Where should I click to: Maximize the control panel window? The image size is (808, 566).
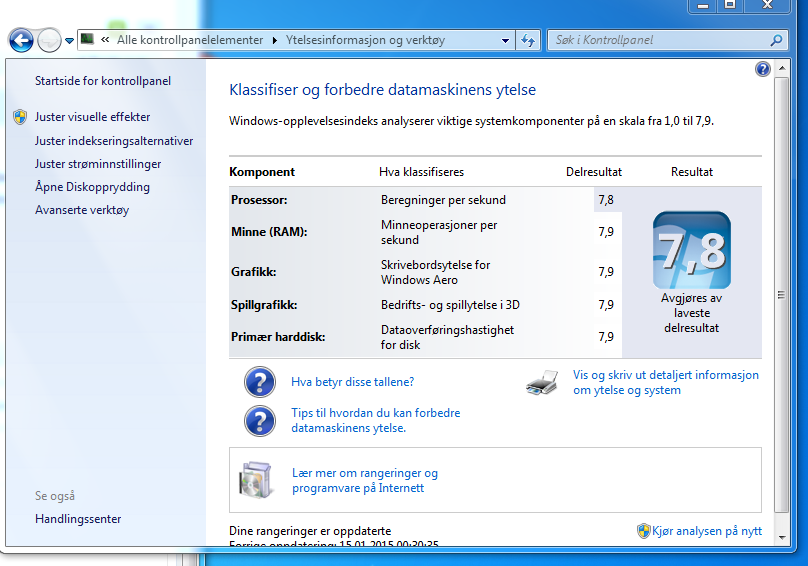click(730, 5)
